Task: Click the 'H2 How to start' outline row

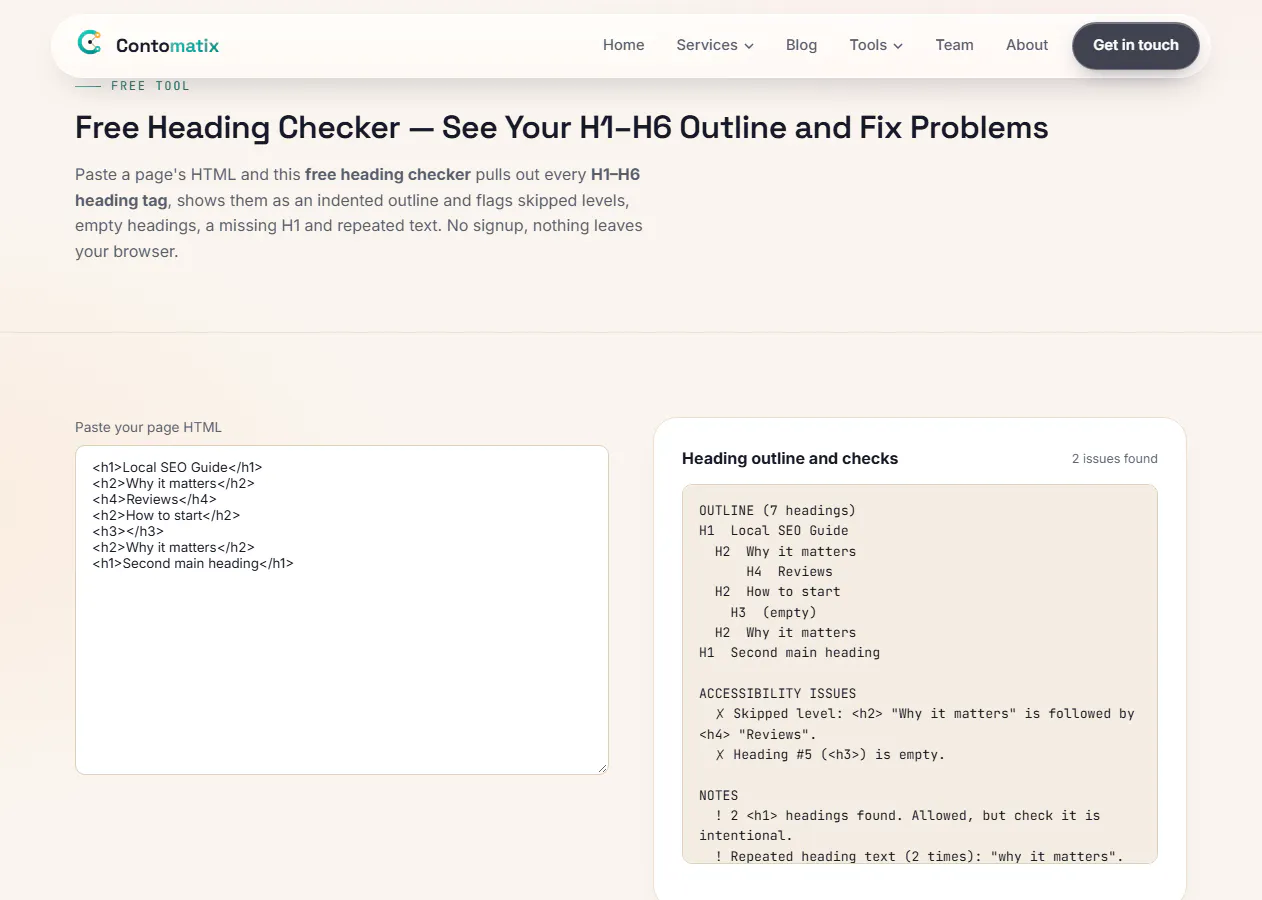Action: 778,592
